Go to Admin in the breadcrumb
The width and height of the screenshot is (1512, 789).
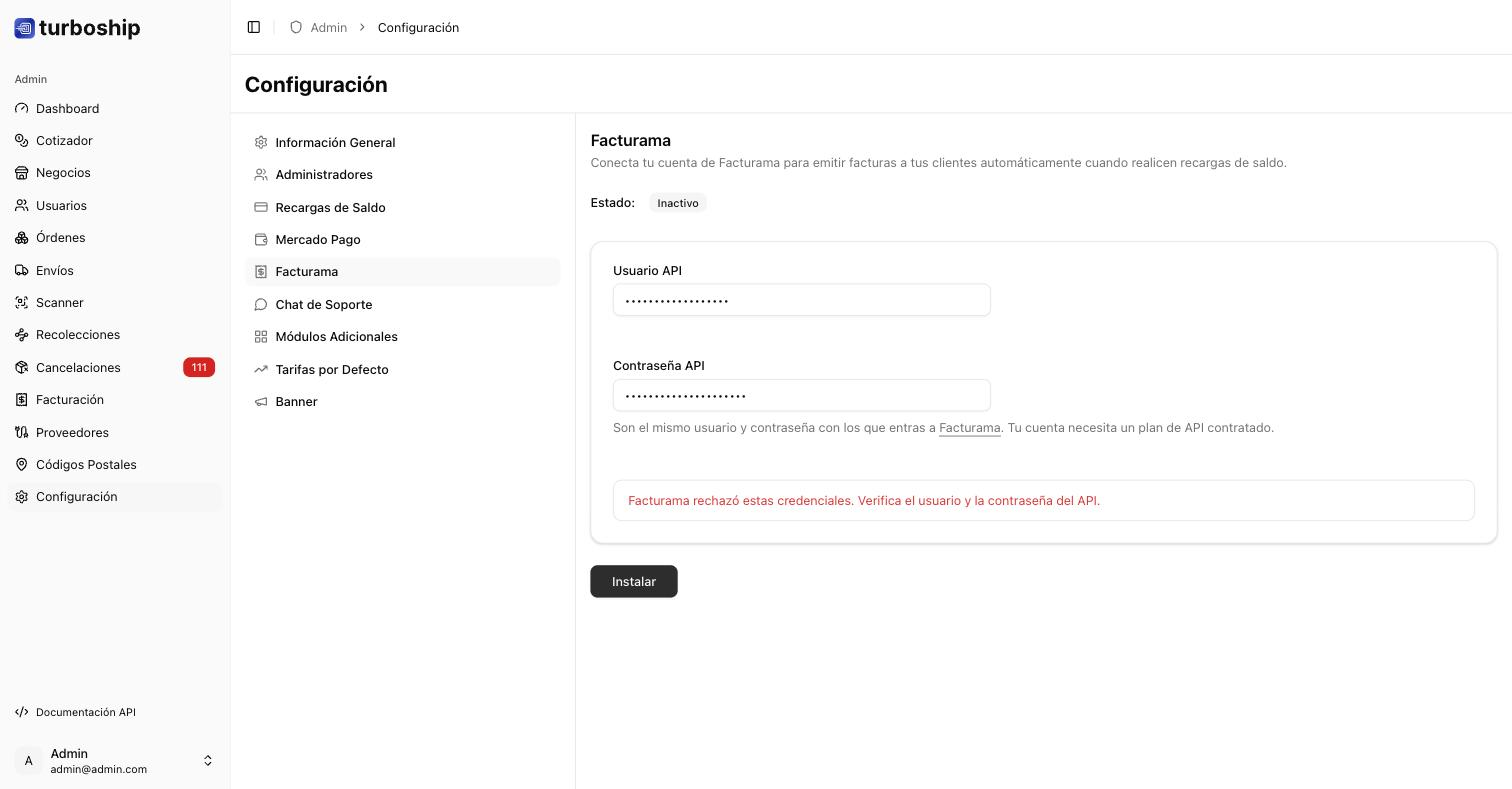(x=328, y=27)
